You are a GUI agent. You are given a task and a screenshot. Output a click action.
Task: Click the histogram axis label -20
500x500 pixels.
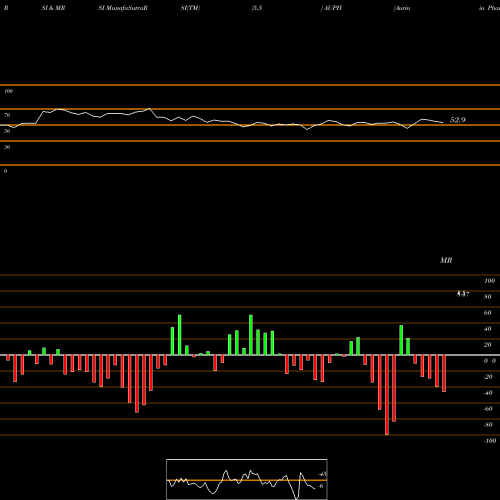488,377
